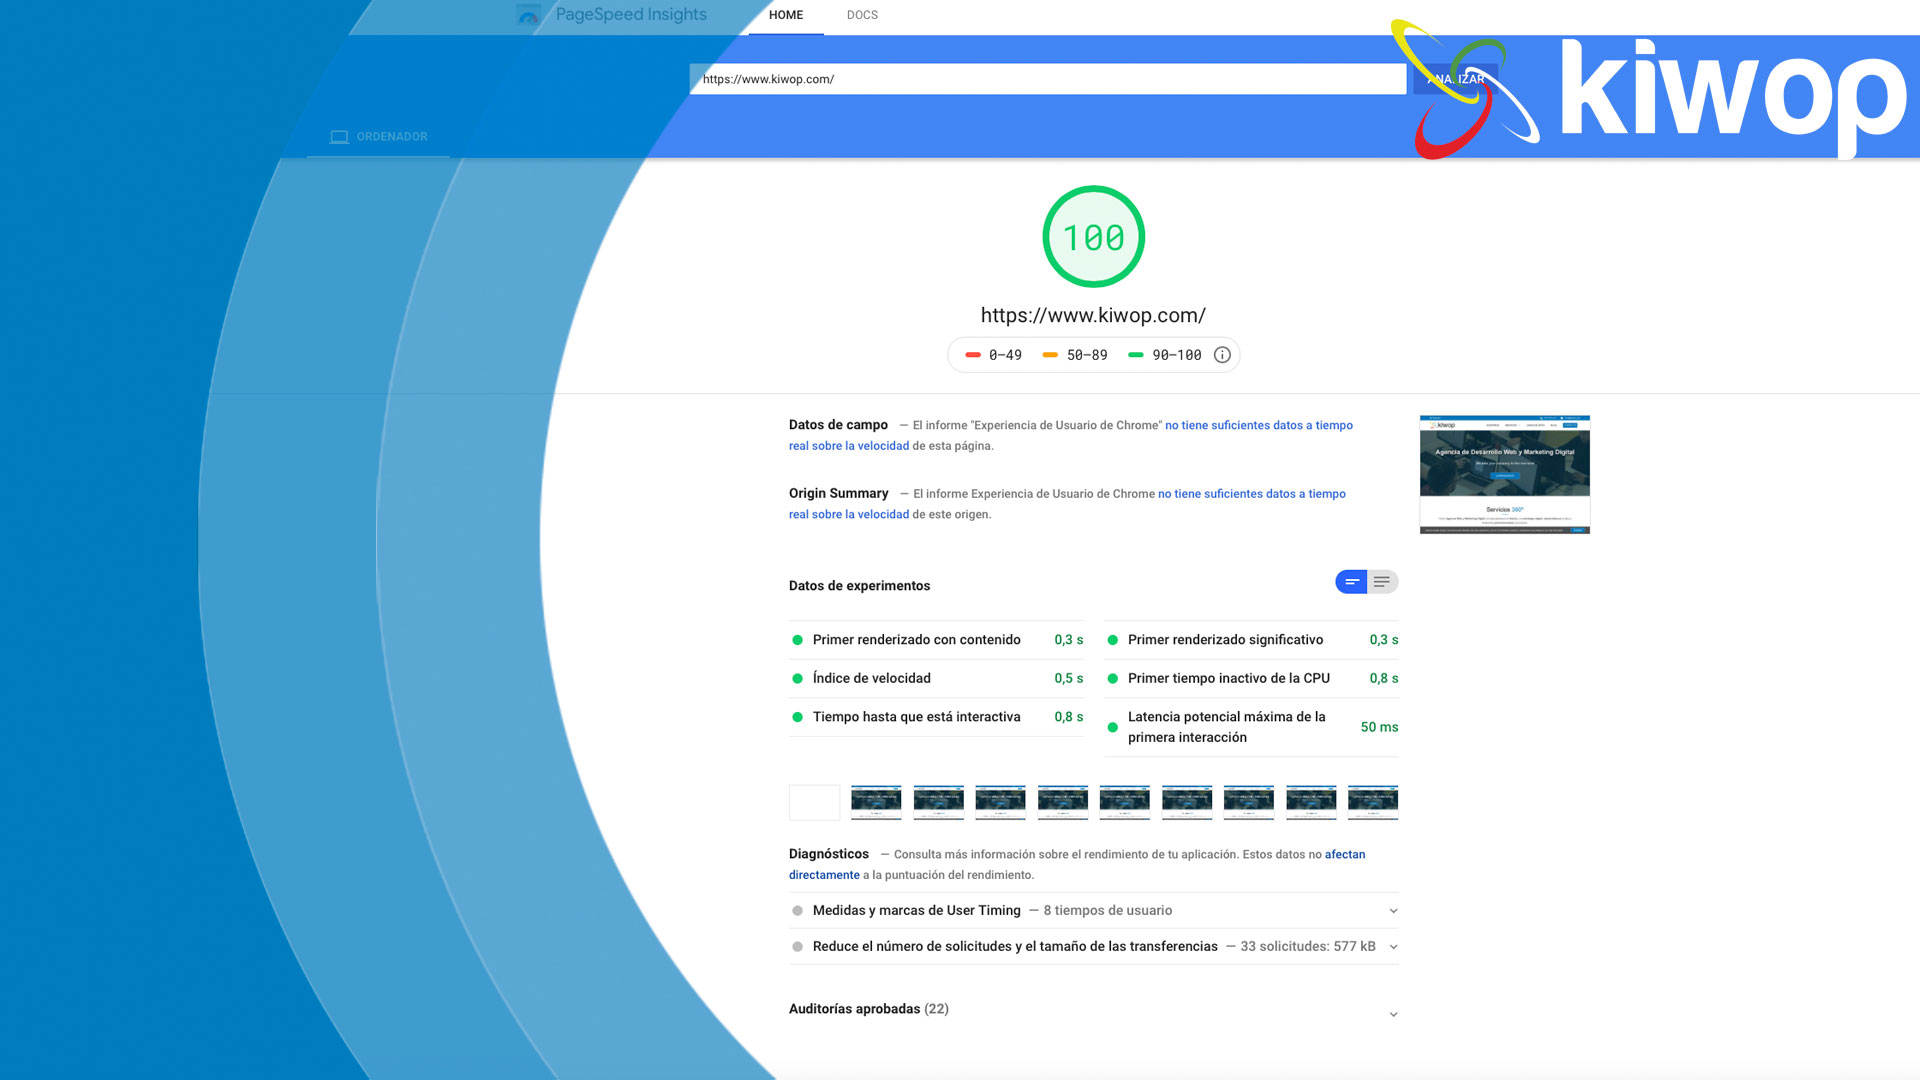Screen dimensions: 1920x1080
Task: Click the 50 ms latency value
Action: tap(1379, 728)
